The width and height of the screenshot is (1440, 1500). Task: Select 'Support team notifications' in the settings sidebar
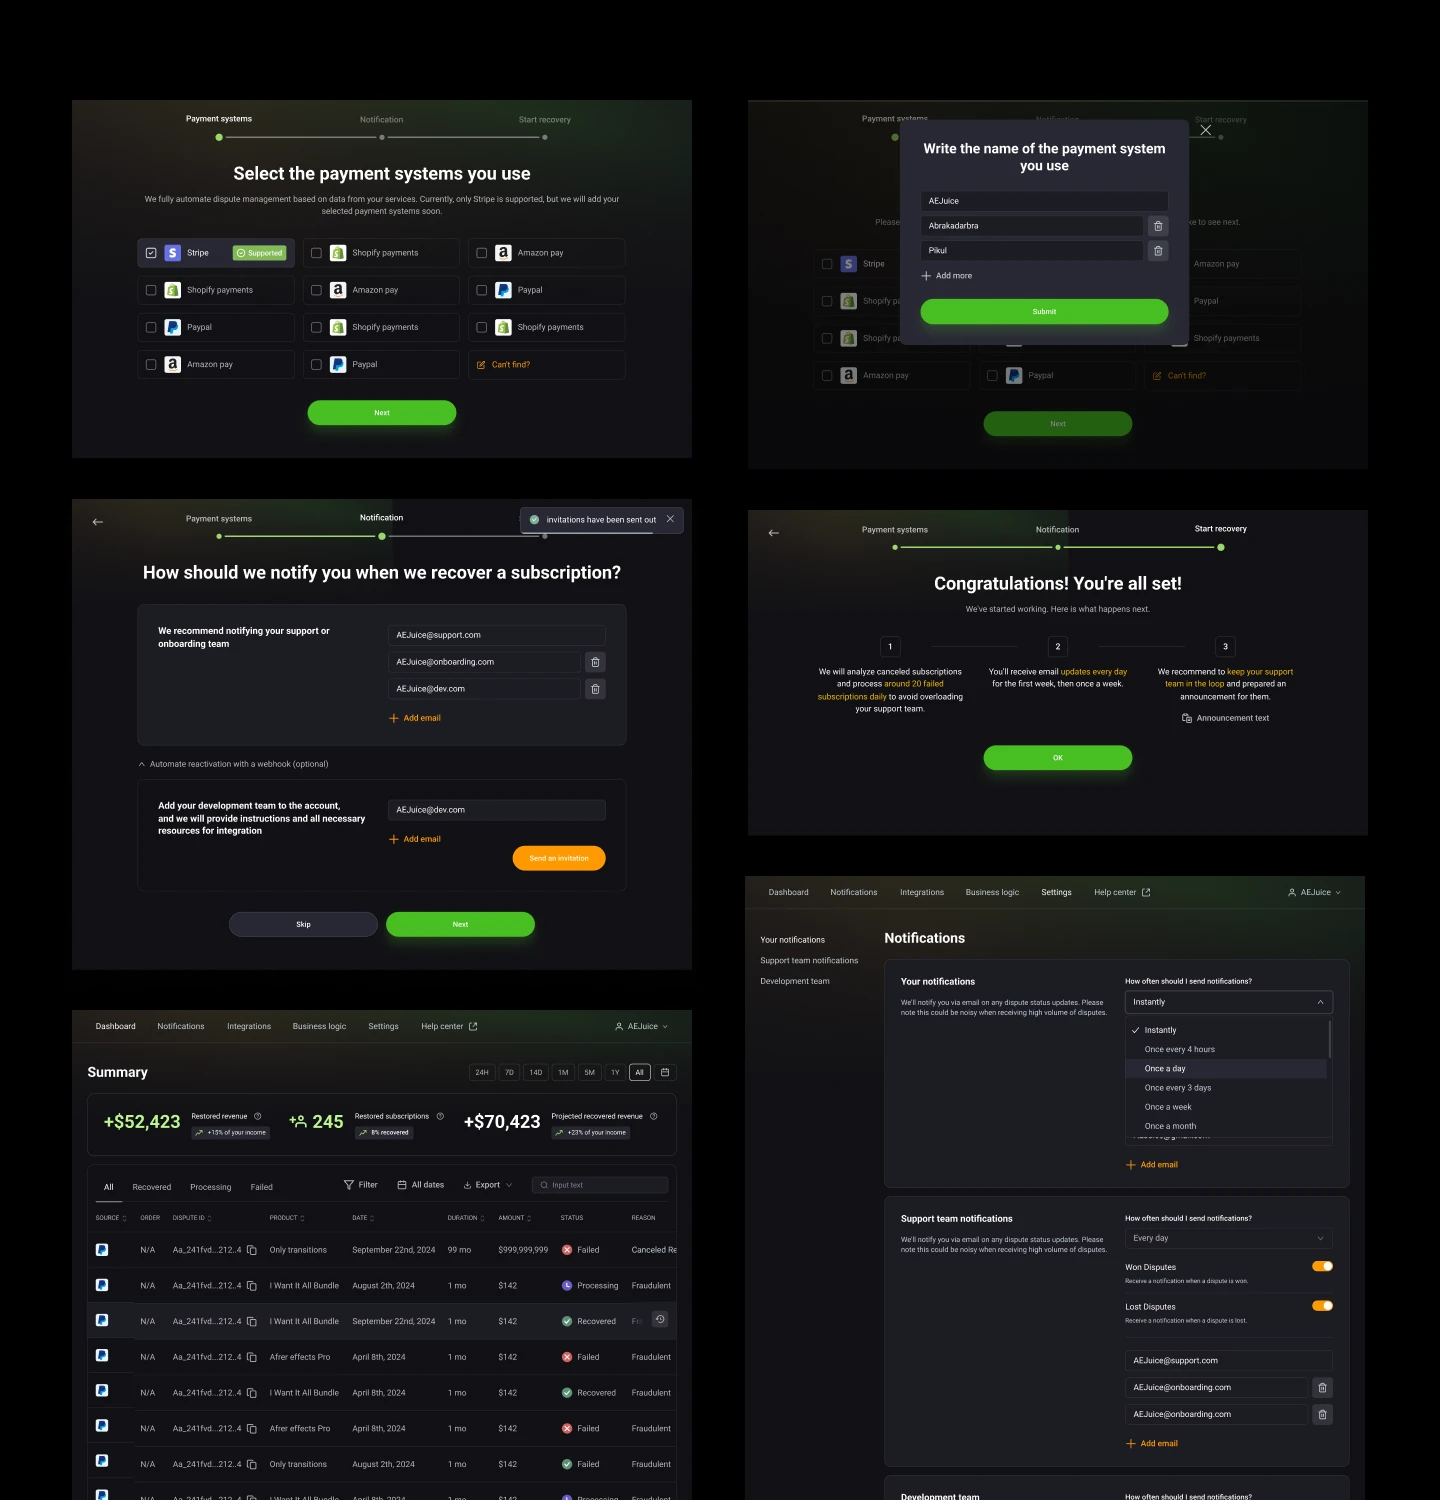[x=809, y=961]
